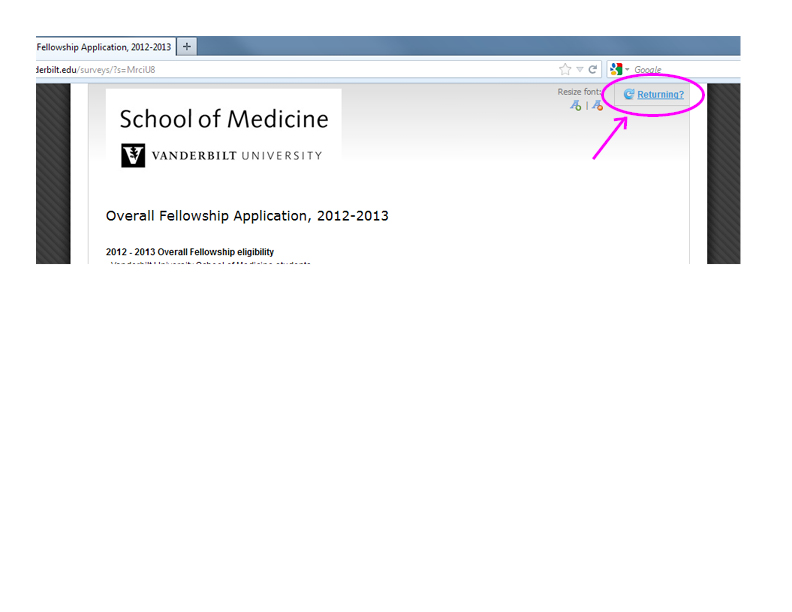Click the Overall Fellowship eligibility bold text

190,251
